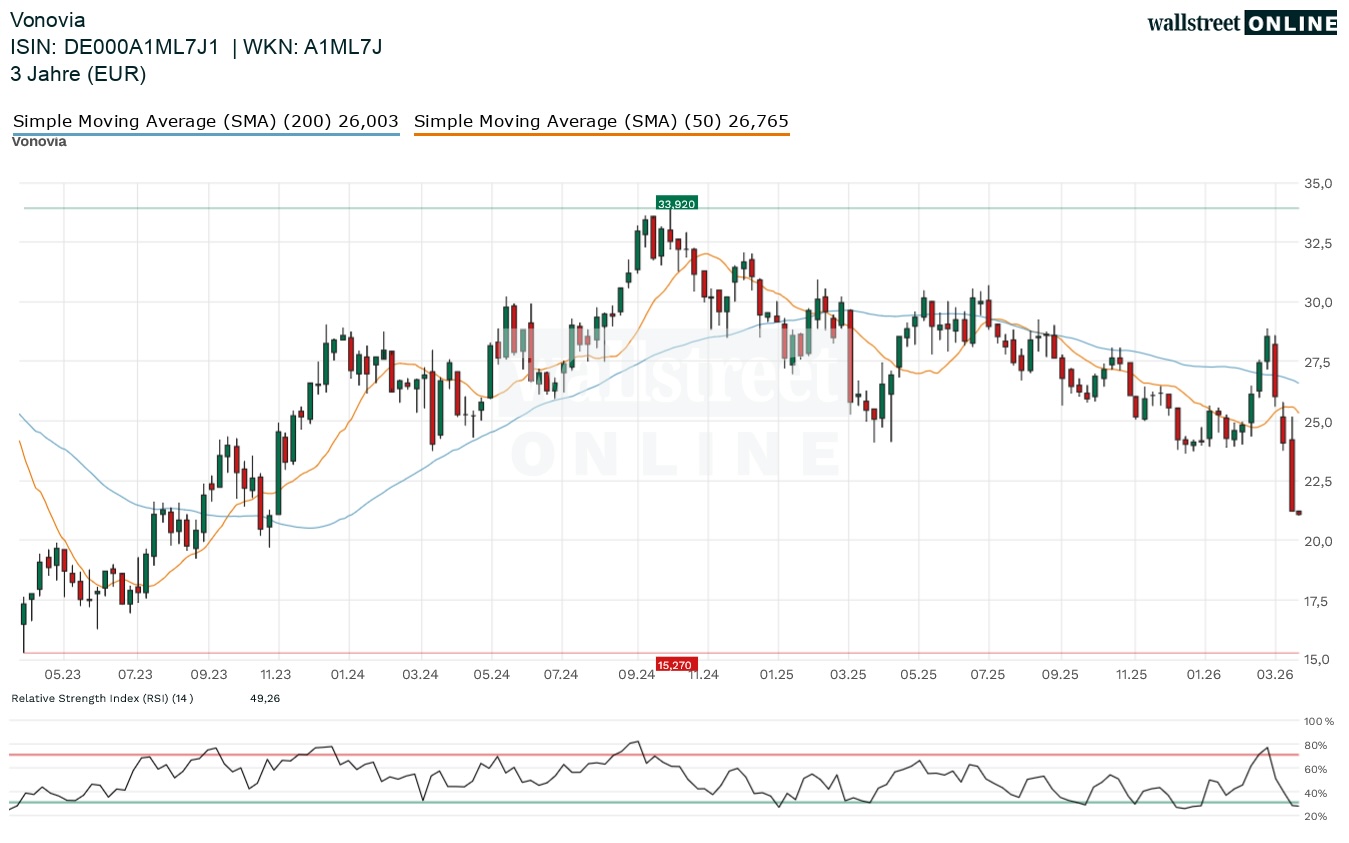This screenshot has width=1349, height=843.
Task: Click the 09.24 date on the x-axis
Action: (636, 675)
